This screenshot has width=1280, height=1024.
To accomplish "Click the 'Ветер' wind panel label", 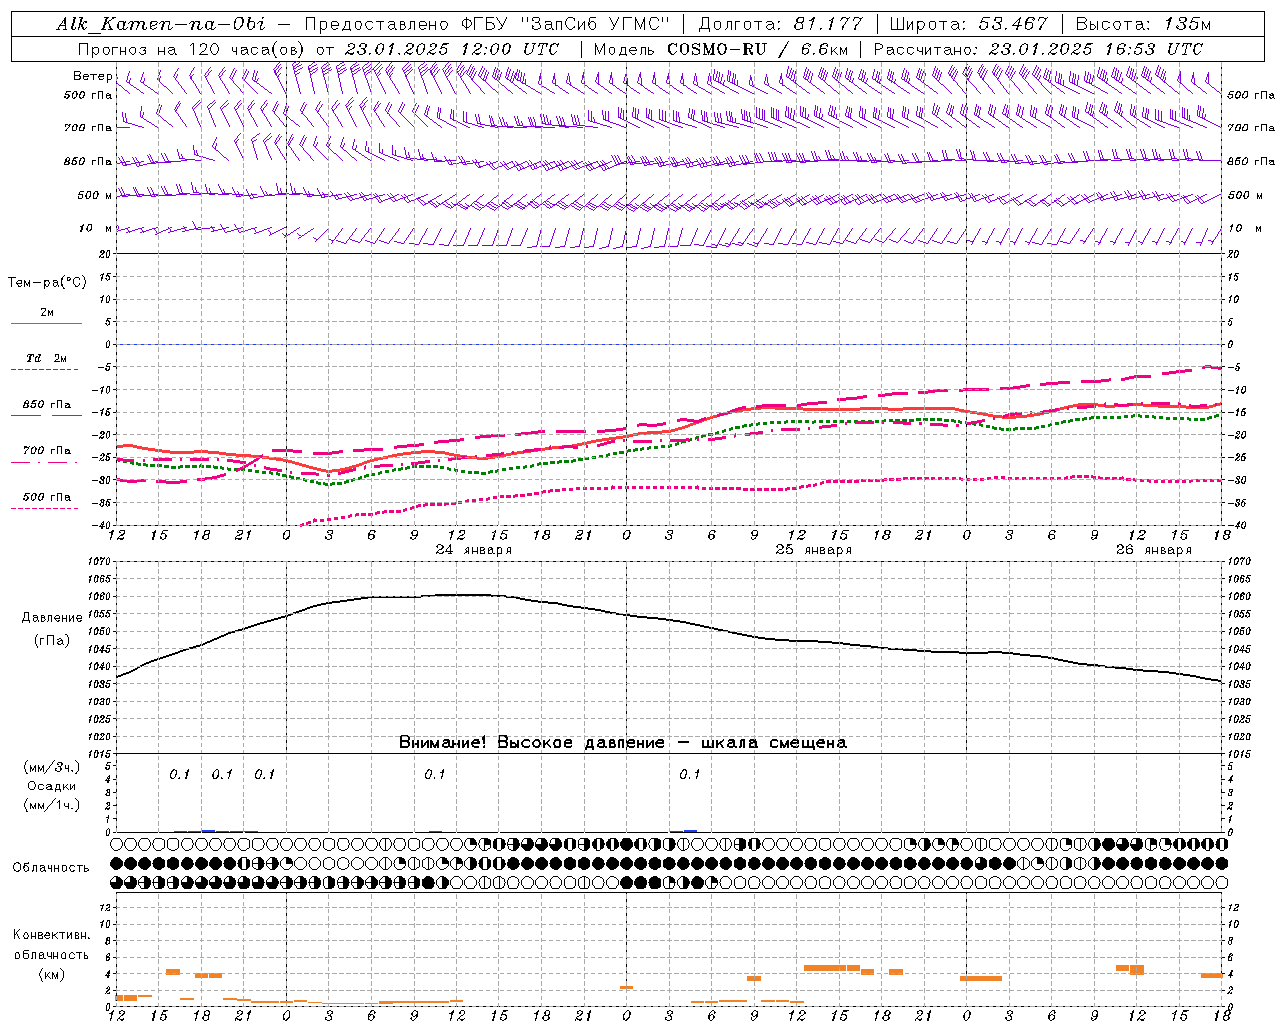I will pos(92,76).
